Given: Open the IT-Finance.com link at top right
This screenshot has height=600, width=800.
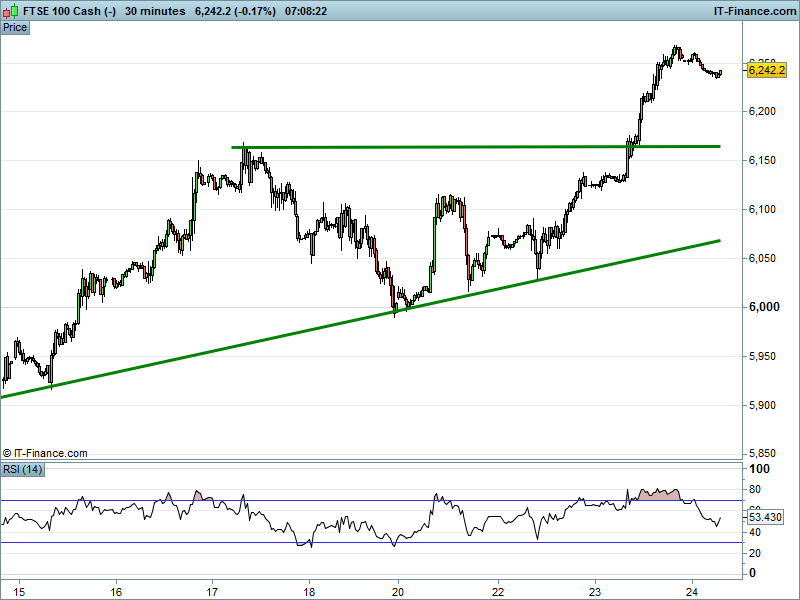Looking at the screenshot, I should [x=753, y=11].
